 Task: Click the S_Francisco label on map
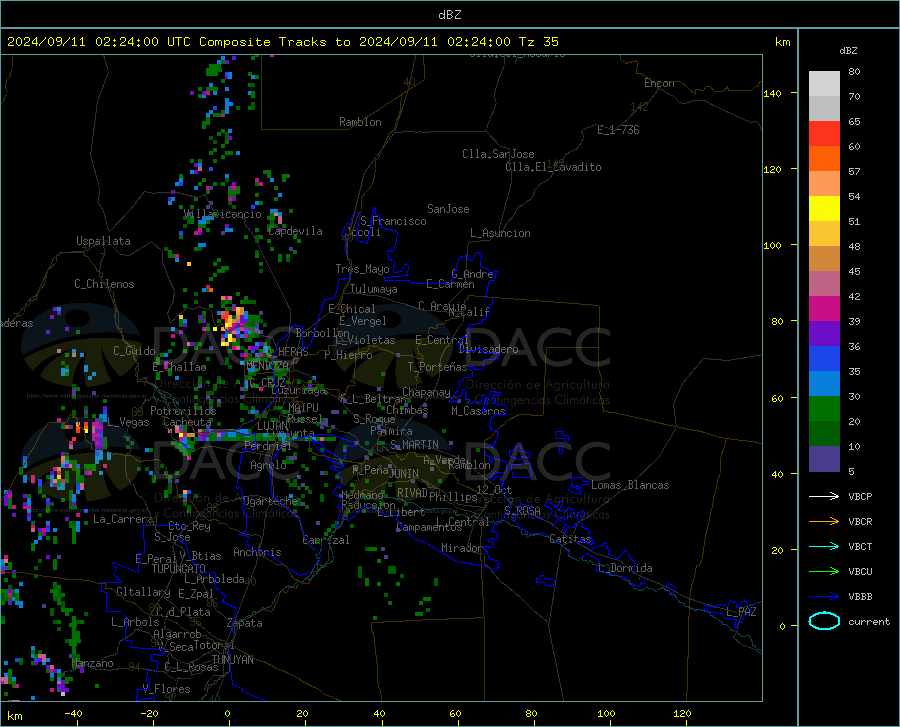pos(393,221)
